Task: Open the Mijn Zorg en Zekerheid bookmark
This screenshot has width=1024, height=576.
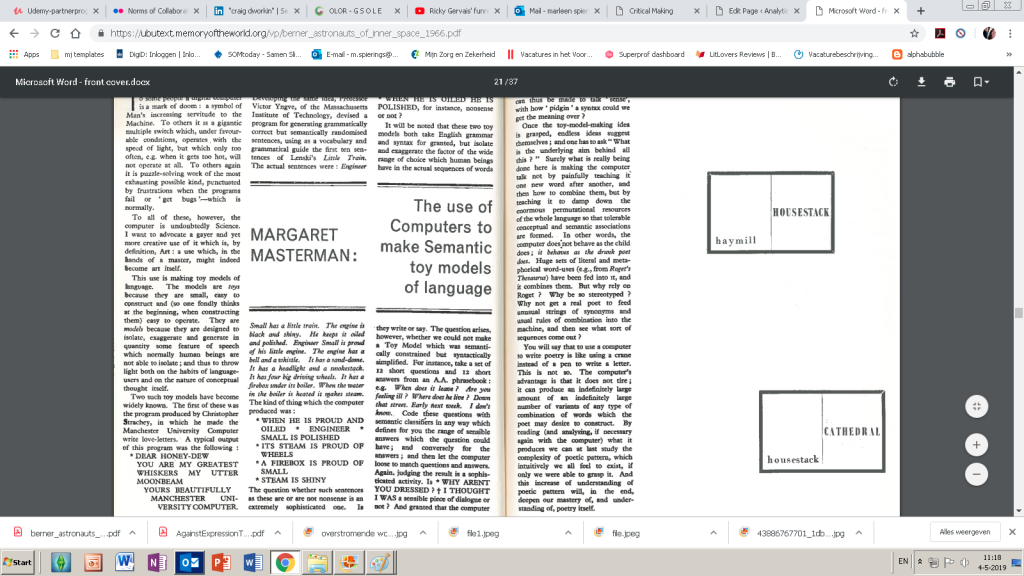Action: click(x=453, y=54)
